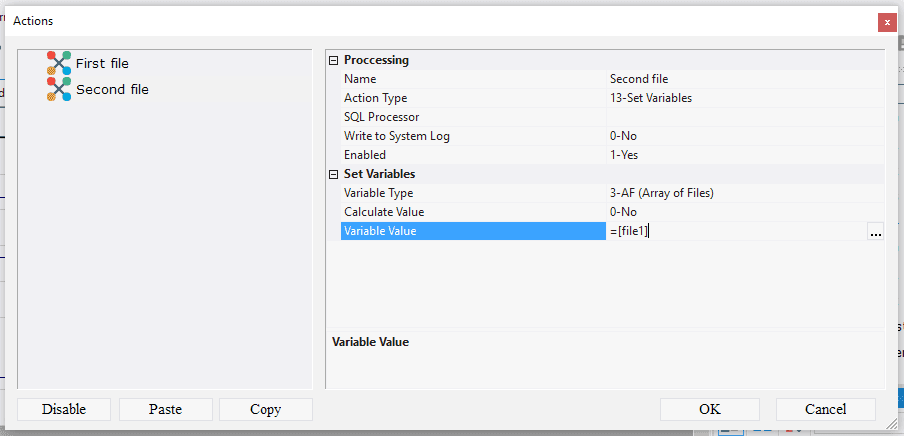
Task: Click the Second file action icon
Action: pyautogui.click(x=59, y=90)
